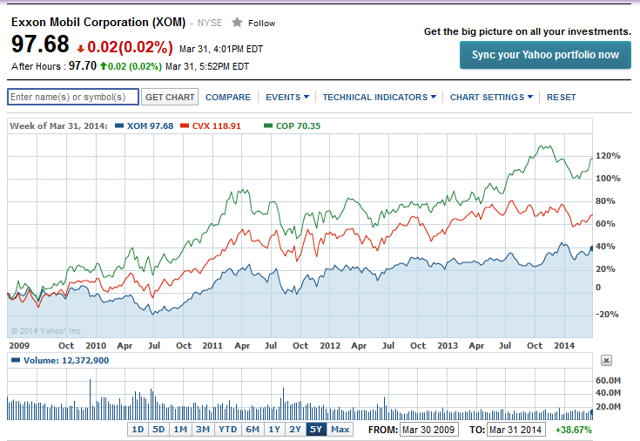This screenshot has height=441, width=640.
Task: Select the YTD time range tab
Action: tap(227, 430)
